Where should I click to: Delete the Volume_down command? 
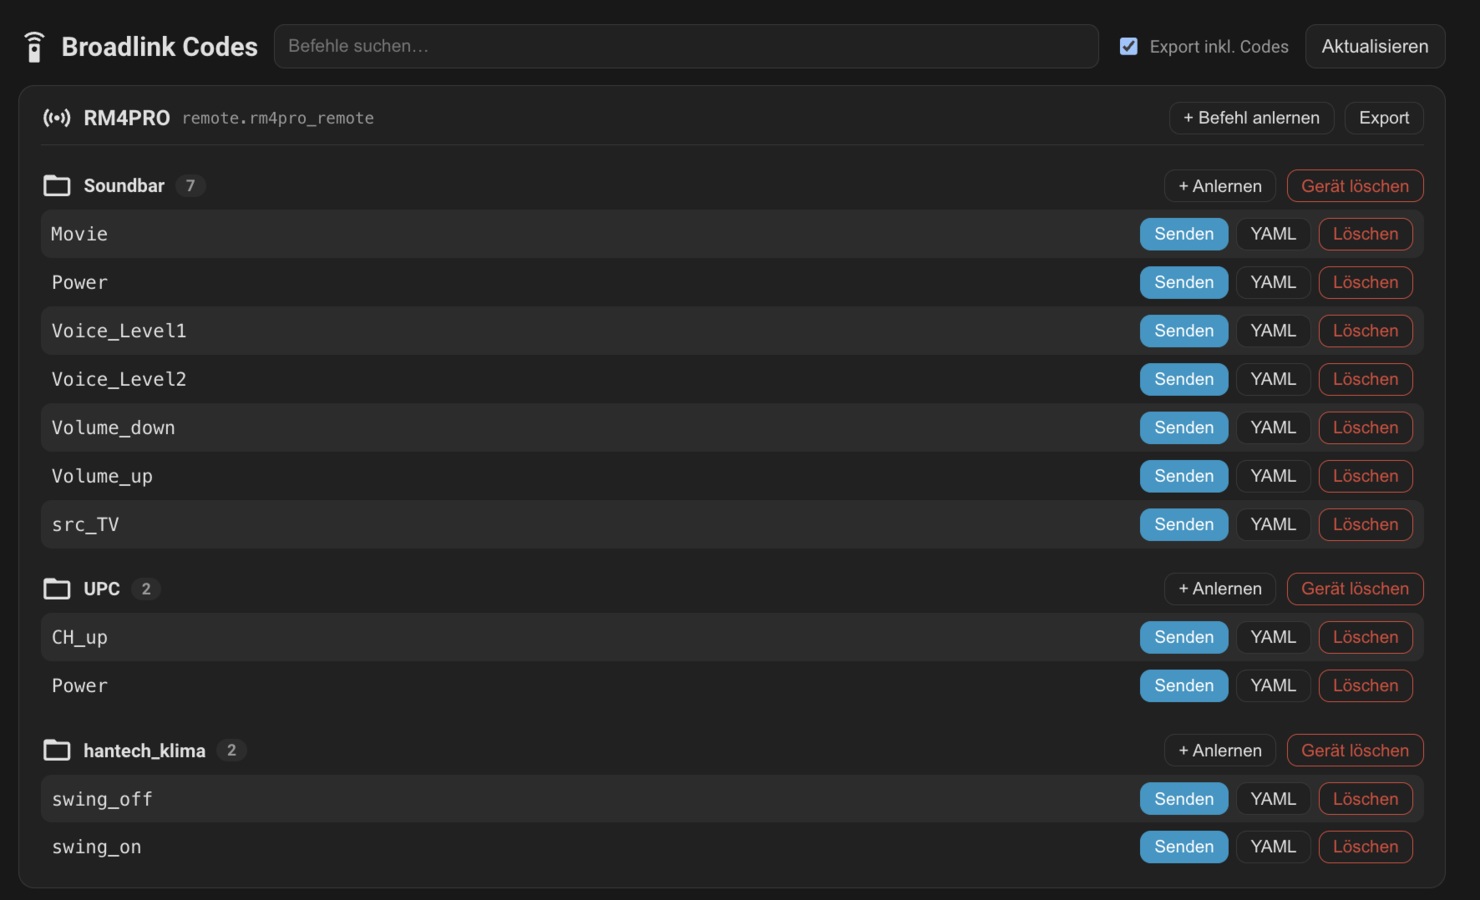tap(1365, 428)
